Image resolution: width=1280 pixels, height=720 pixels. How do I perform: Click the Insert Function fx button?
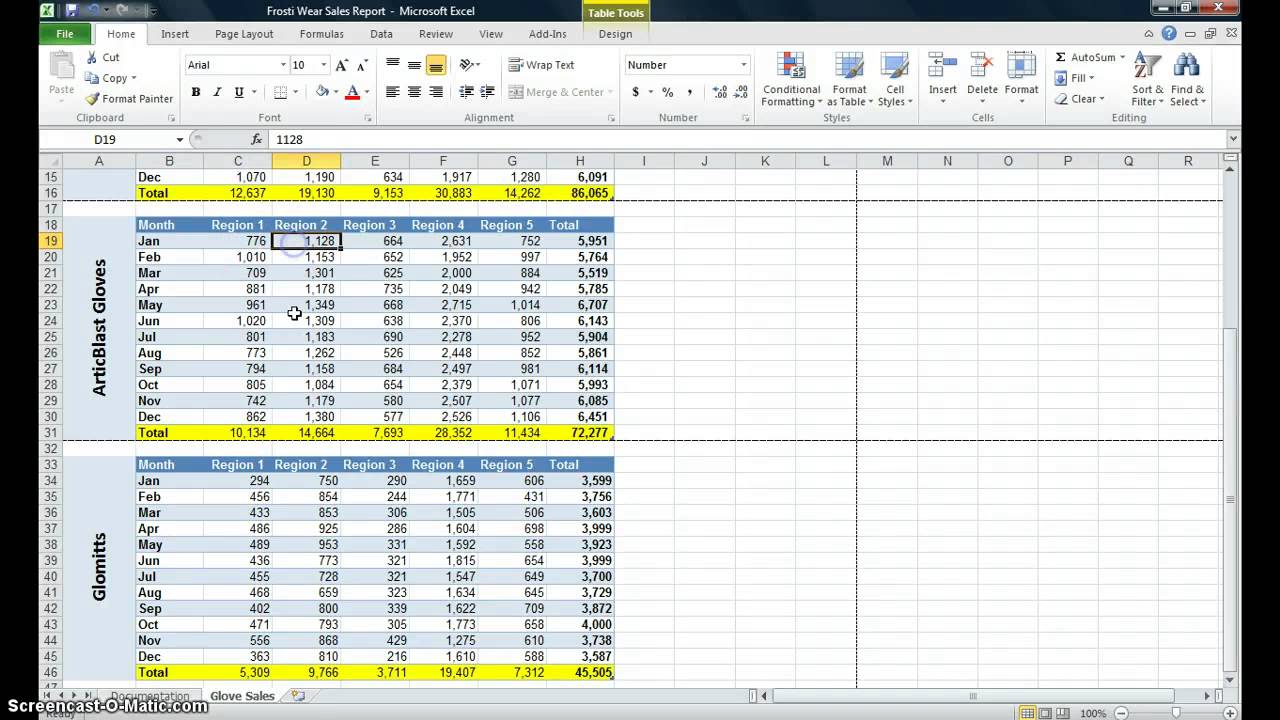click(257, 140)
